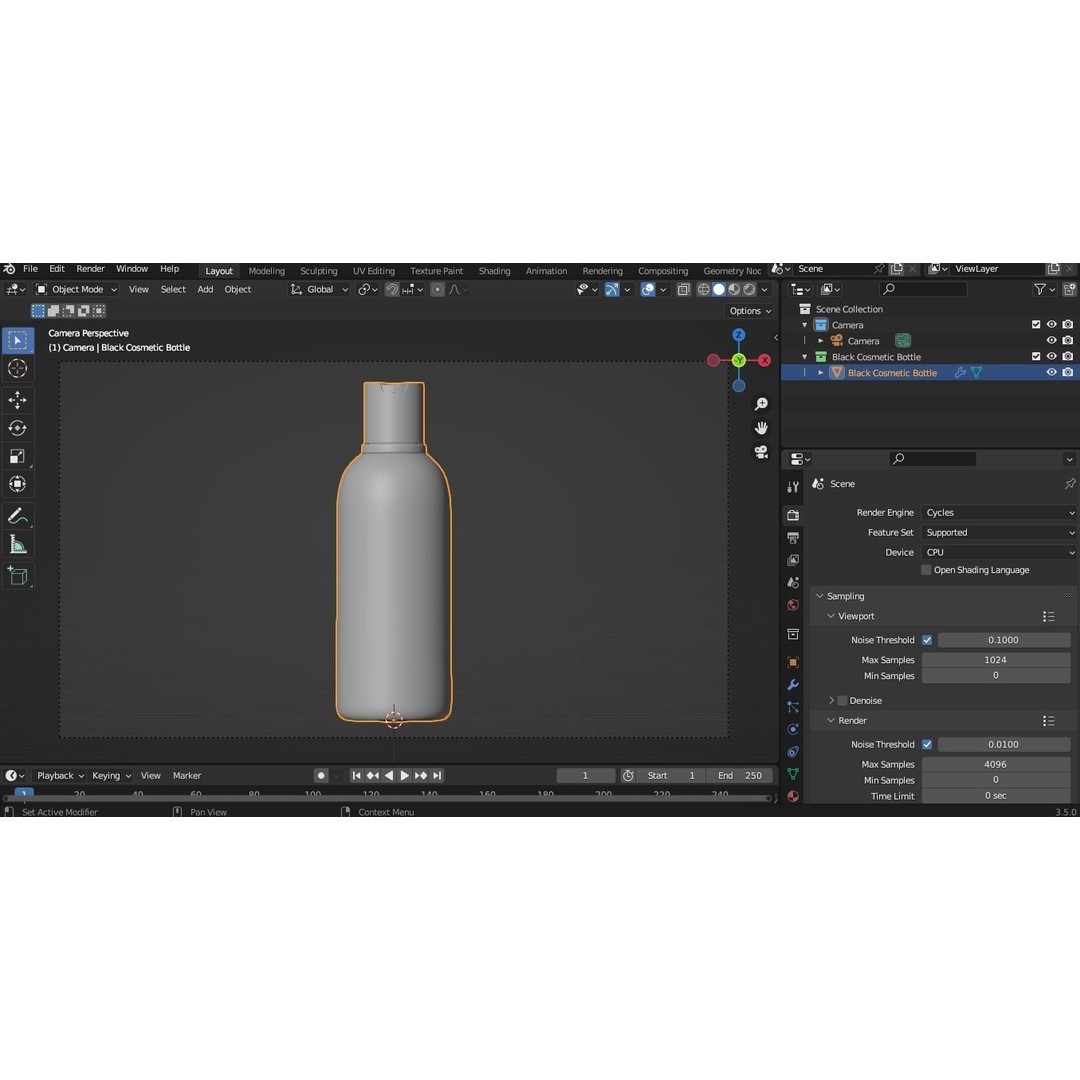Click the Viewport Max Samples field 1024
Viewport: 1080px width, 1080px height.
(996, 660)
